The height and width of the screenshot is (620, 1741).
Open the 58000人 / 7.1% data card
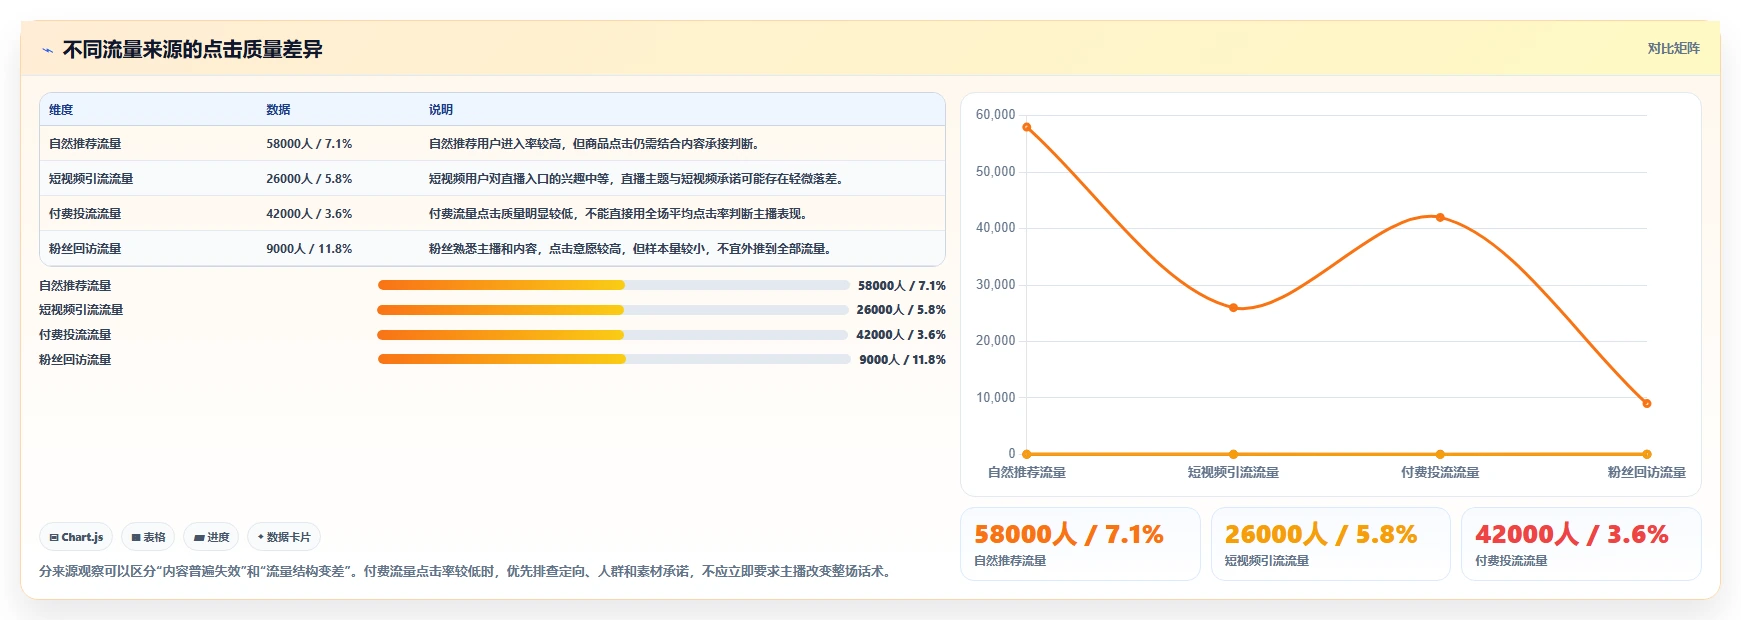coord(1080,544)
